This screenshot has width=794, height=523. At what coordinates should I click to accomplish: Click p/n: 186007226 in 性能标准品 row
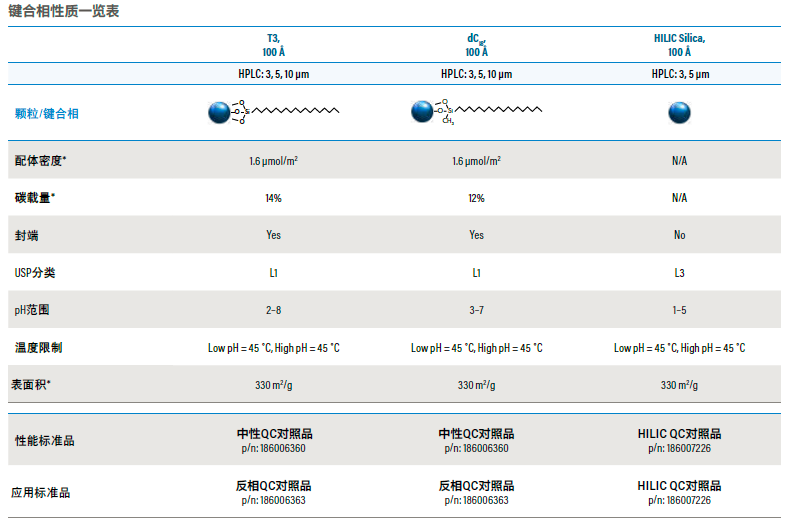point(680,448)
